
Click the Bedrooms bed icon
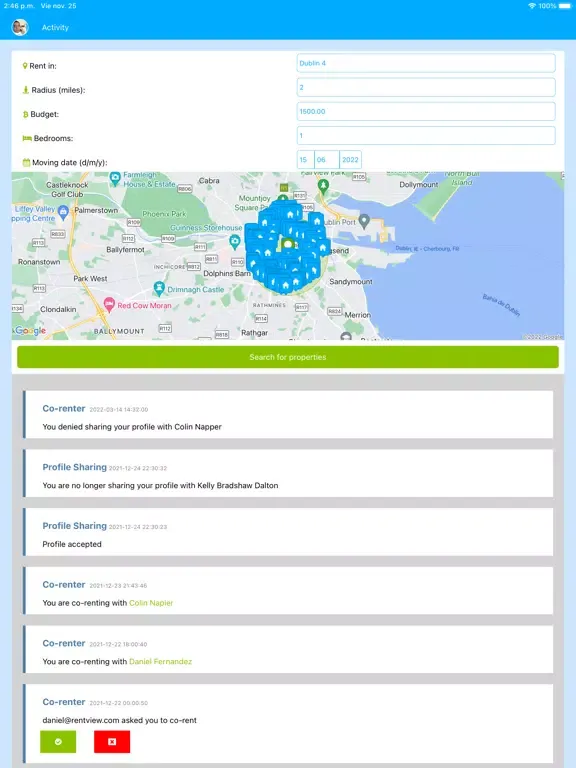click(x=27, y=138)
